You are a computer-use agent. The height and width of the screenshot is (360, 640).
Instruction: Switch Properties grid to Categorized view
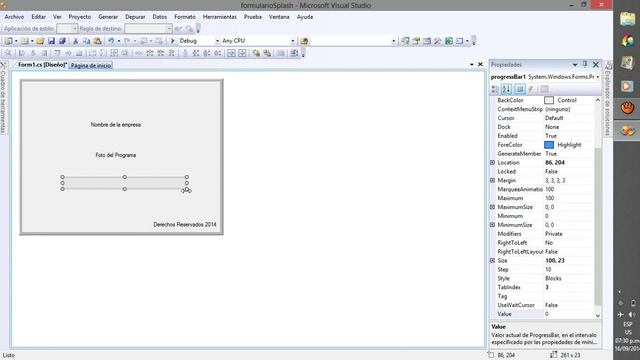[x=495, y=89]
